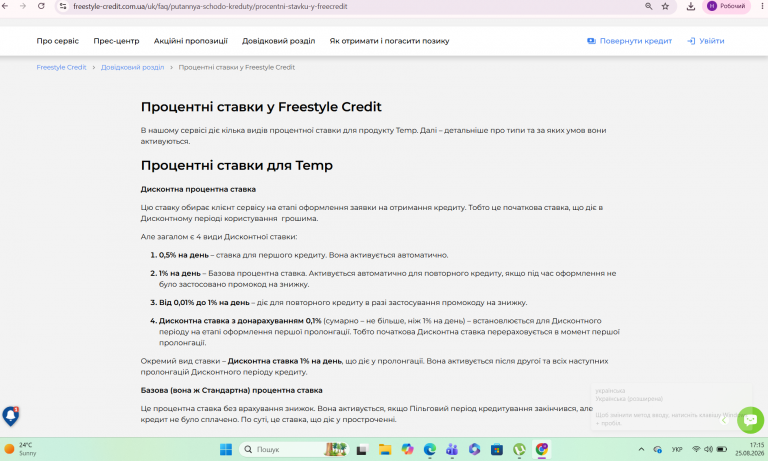This screenshot has height=461, width=768.
Task: Show hidden tray icons chevron
Action: [641, 449]
